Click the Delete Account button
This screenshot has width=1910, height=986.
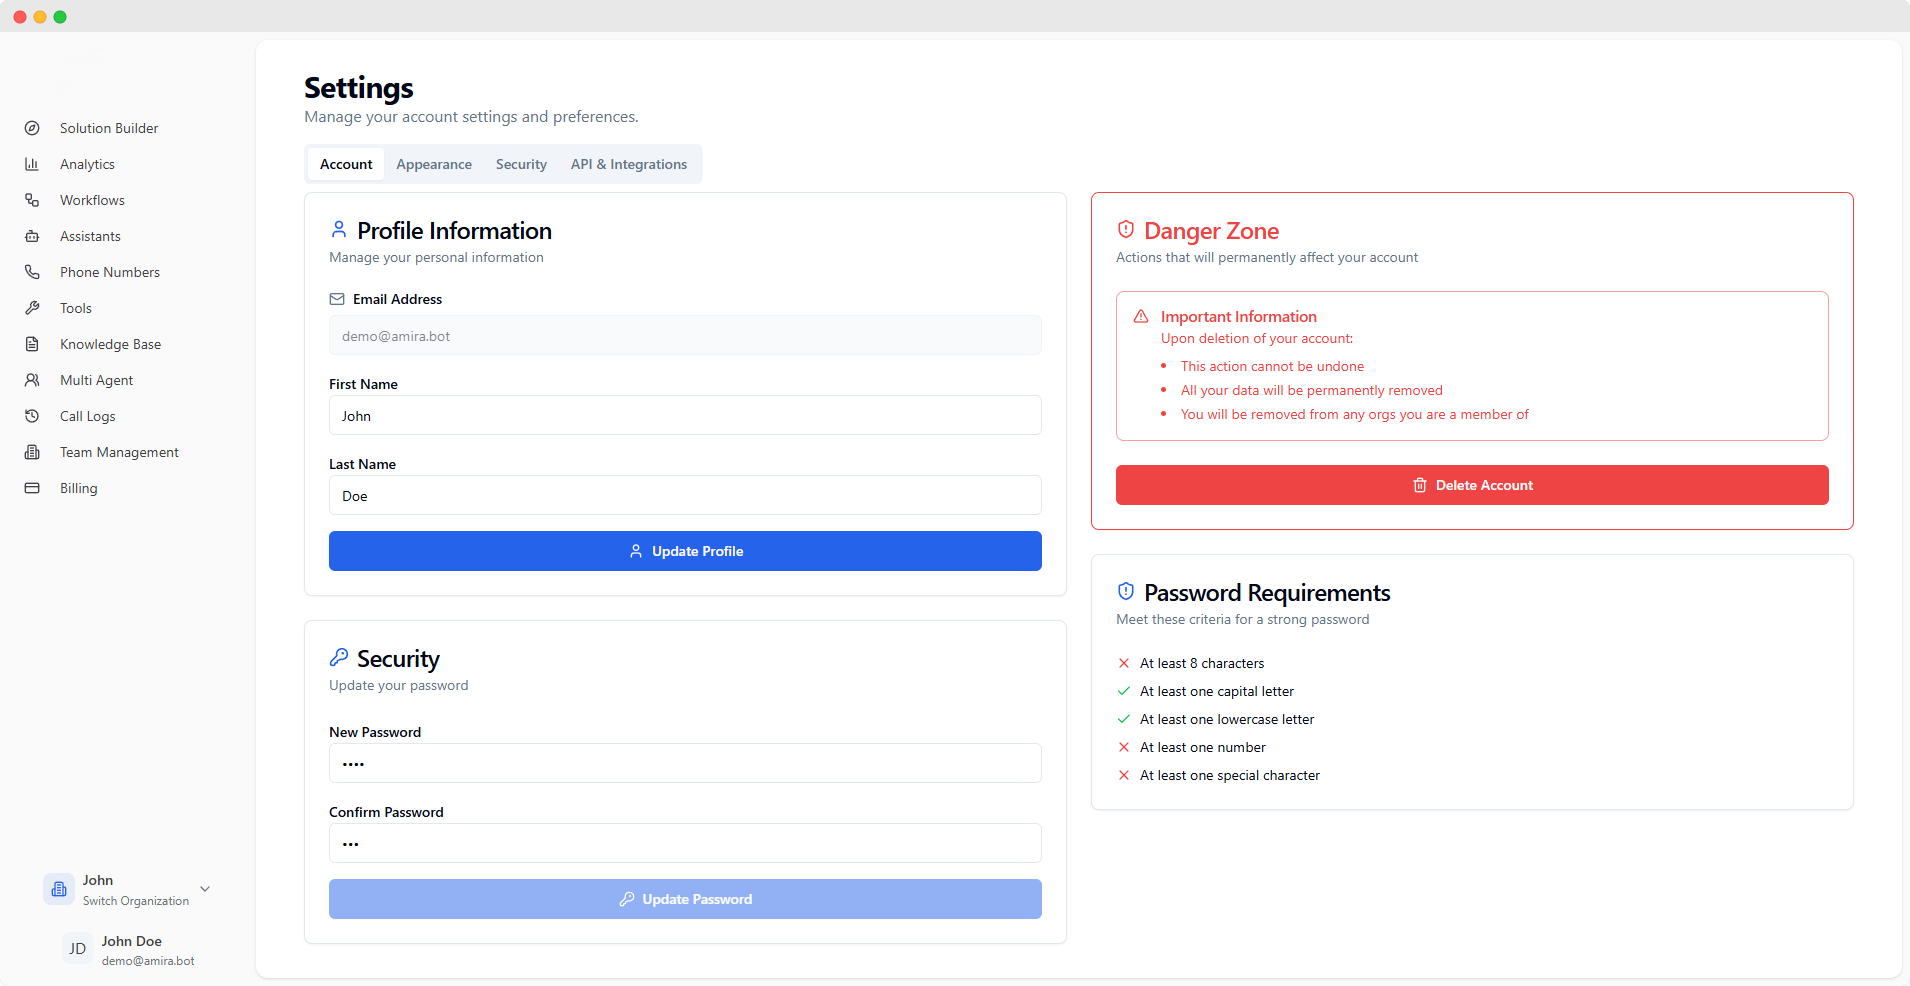click(1470, 485)
